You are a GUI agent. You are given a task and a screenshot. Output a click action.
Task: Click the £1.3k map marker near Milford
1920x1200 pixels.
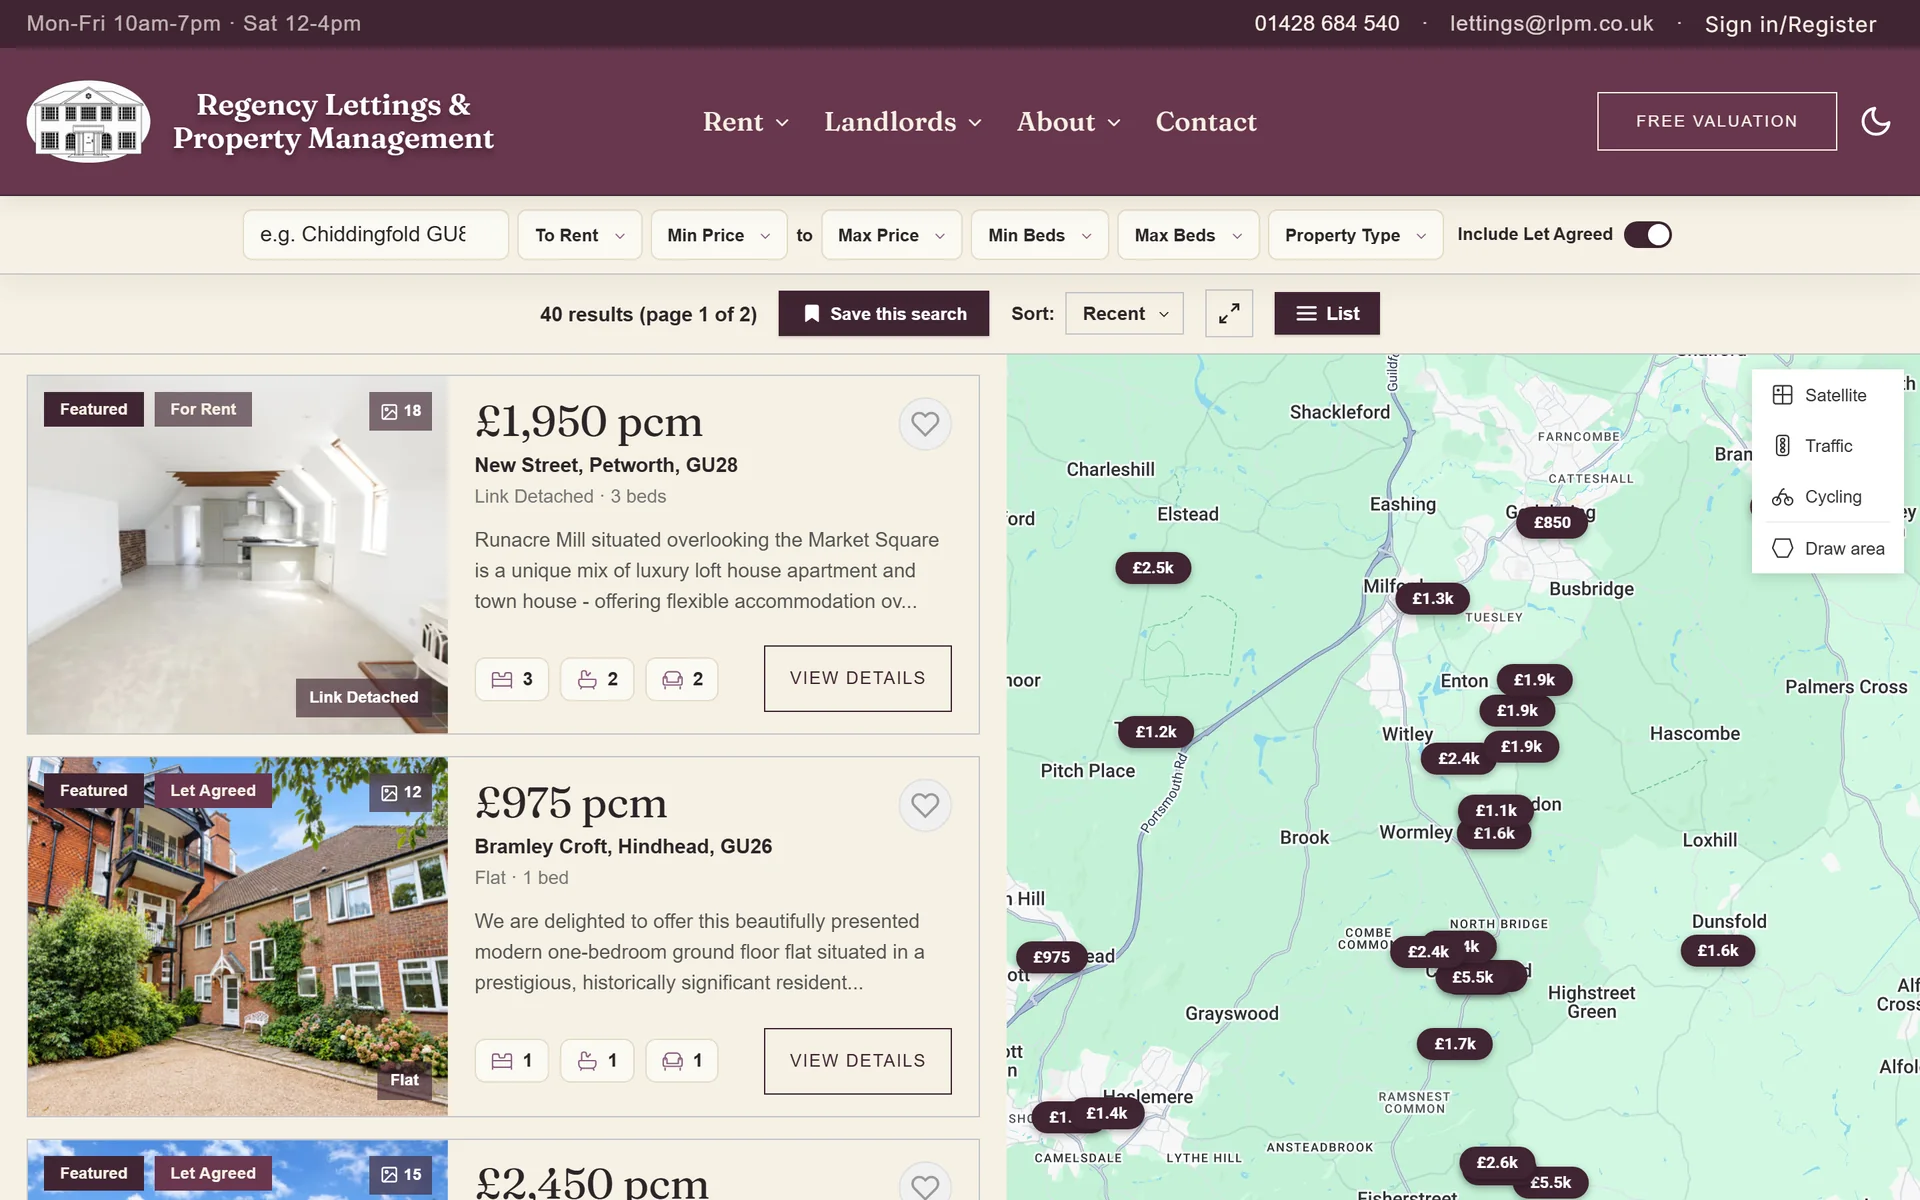point(1432,599)
